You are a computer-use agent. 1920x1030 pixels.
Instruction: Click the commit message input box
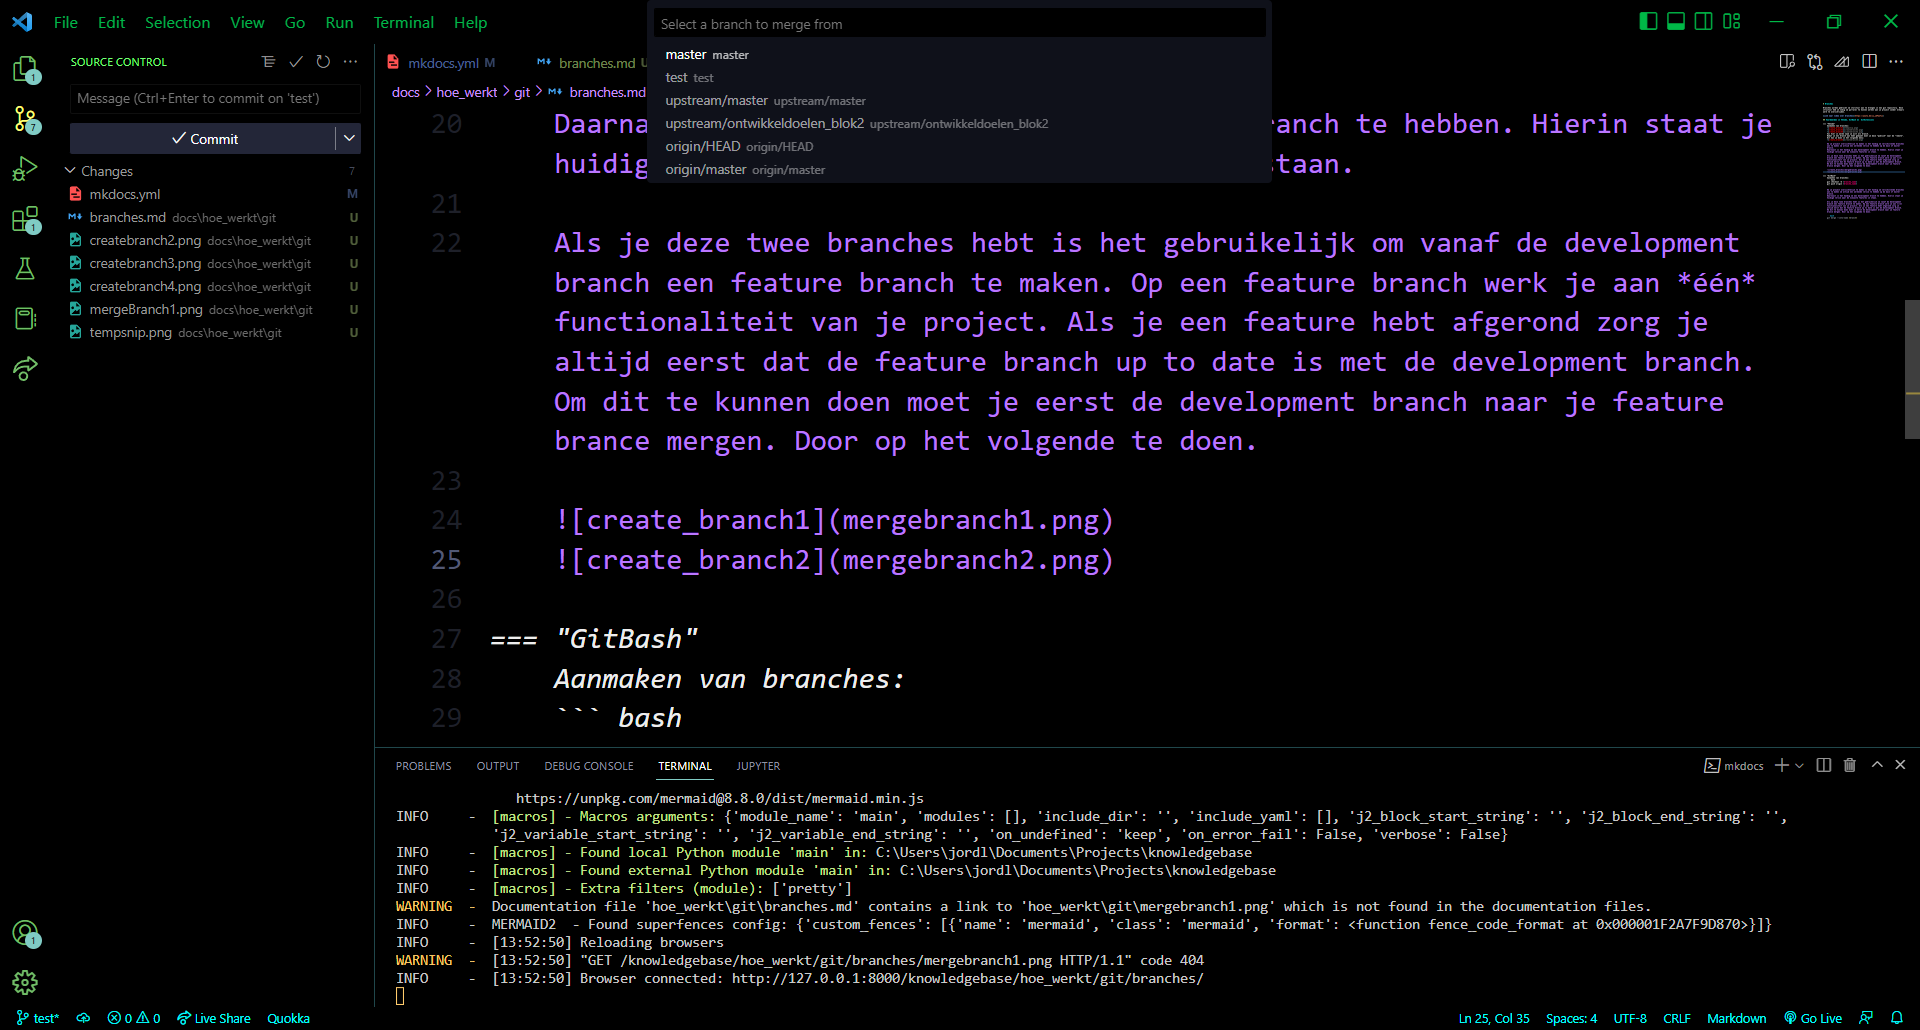(x=215, y=98)
